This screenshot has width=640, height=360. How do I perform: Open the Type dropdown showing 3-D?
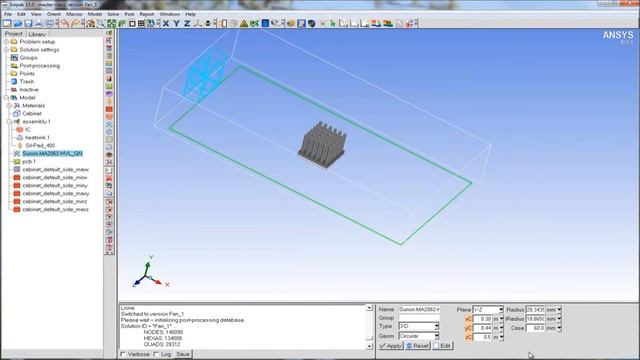(x=436, y=326)
